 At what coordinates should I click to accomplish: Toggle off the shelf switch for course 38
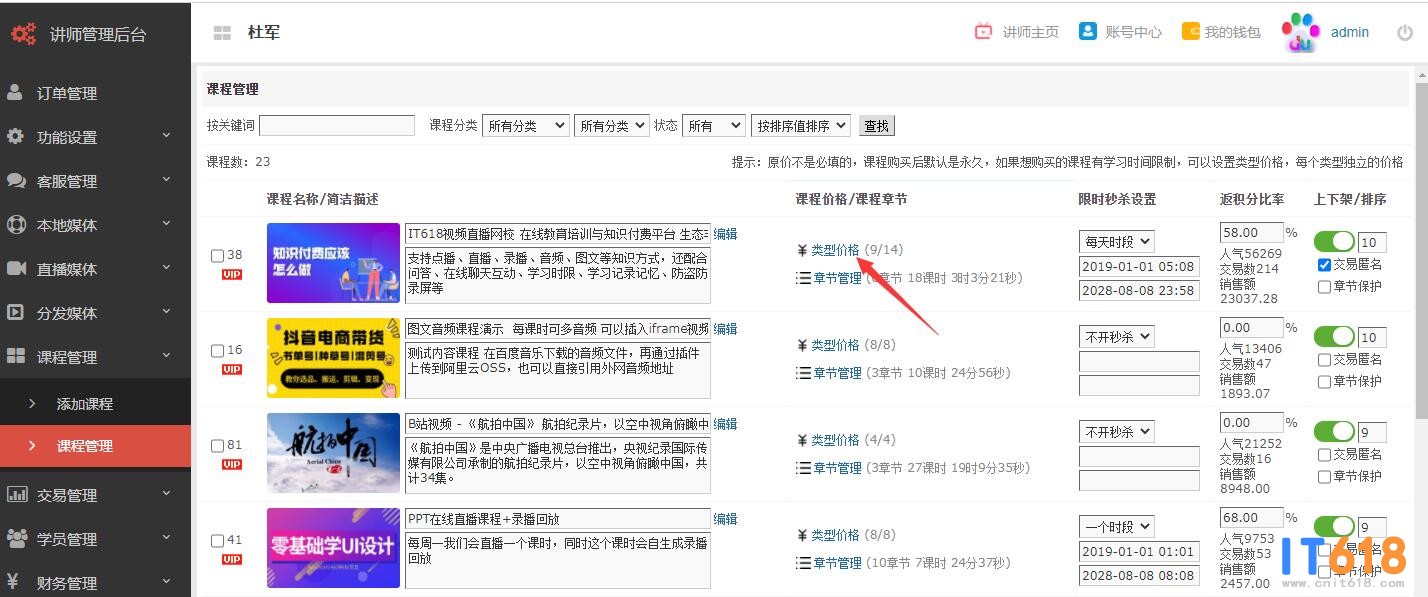(1333, 242)
